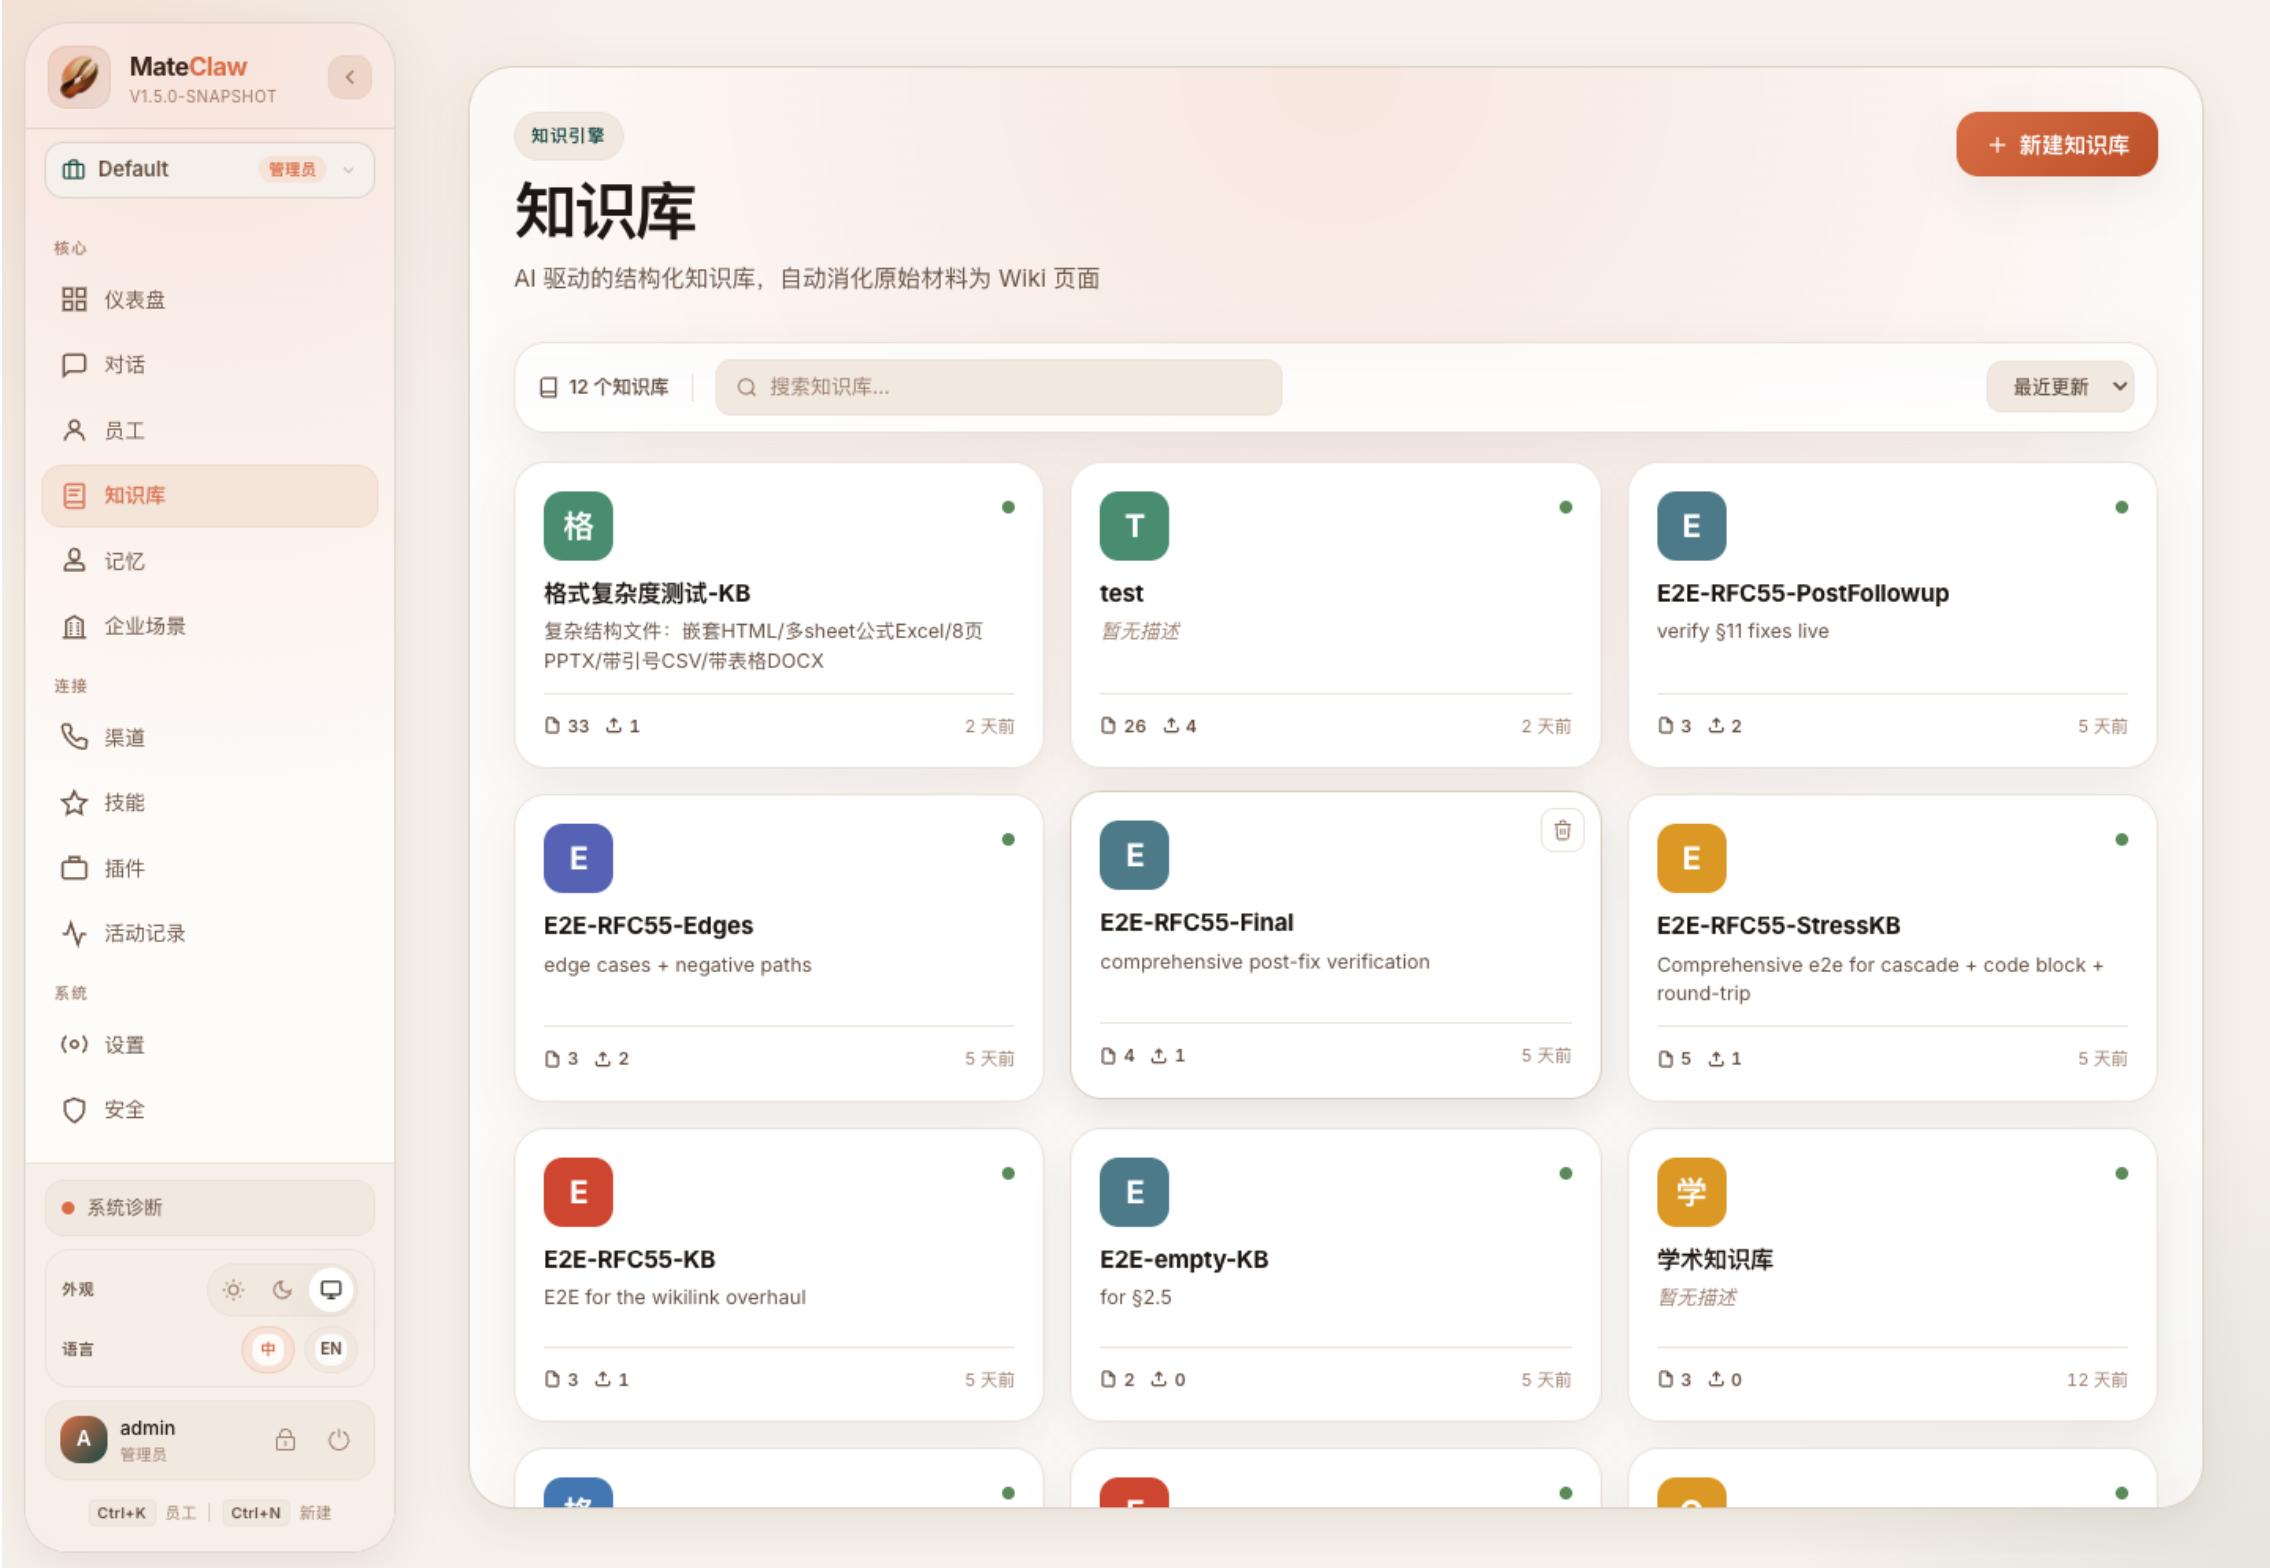Switch language to 中 Chinese
Image resolution: width=2270 pixels, height=1568 pixels.
268,1348
